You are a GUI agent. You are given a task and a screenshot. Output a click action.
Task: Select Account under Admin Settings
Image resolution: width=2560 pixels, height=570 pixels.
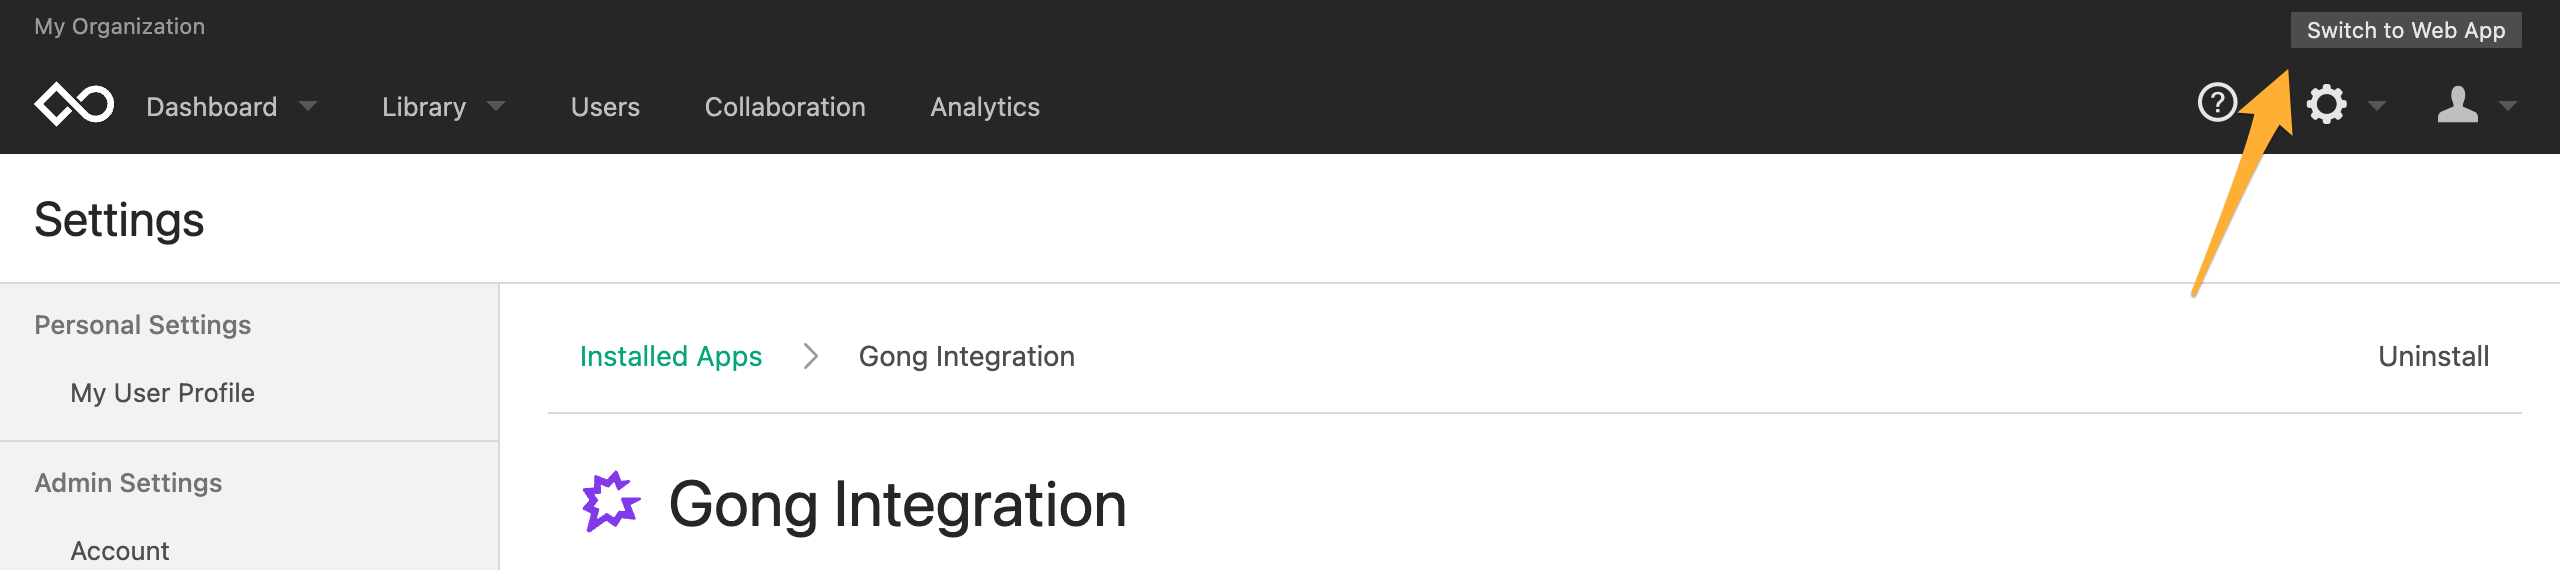tap(120, 551)
